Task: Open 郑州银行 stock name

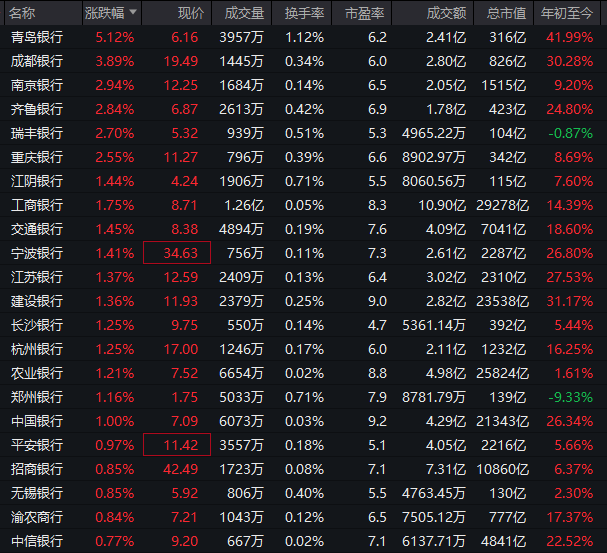Action: click(x=37, y=397)
